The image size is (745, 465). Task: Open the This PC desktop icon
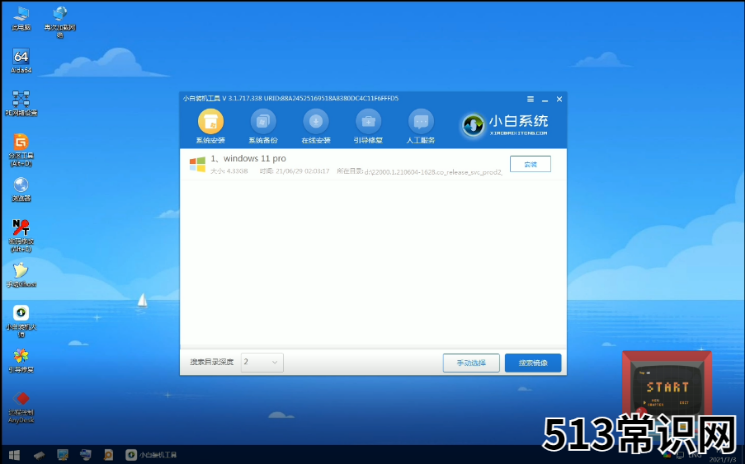point(20,15)
